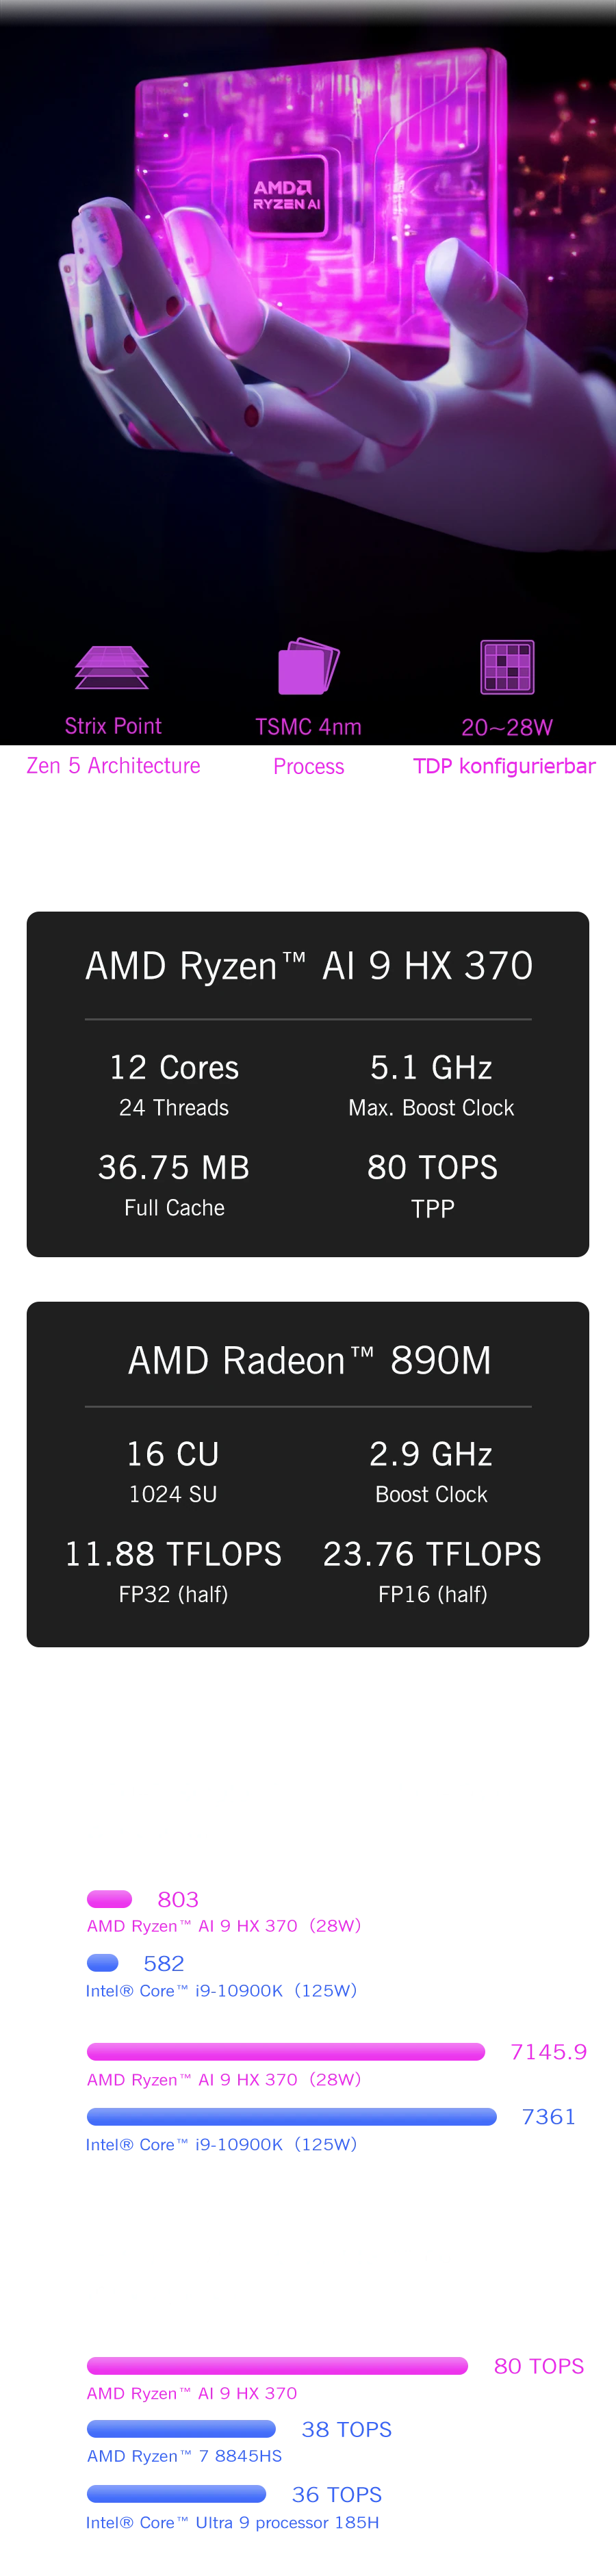Select the 5.1 GHz Max. Boost Clock value
Viewport: 616px width, 2576px height.
(431, 1068)
